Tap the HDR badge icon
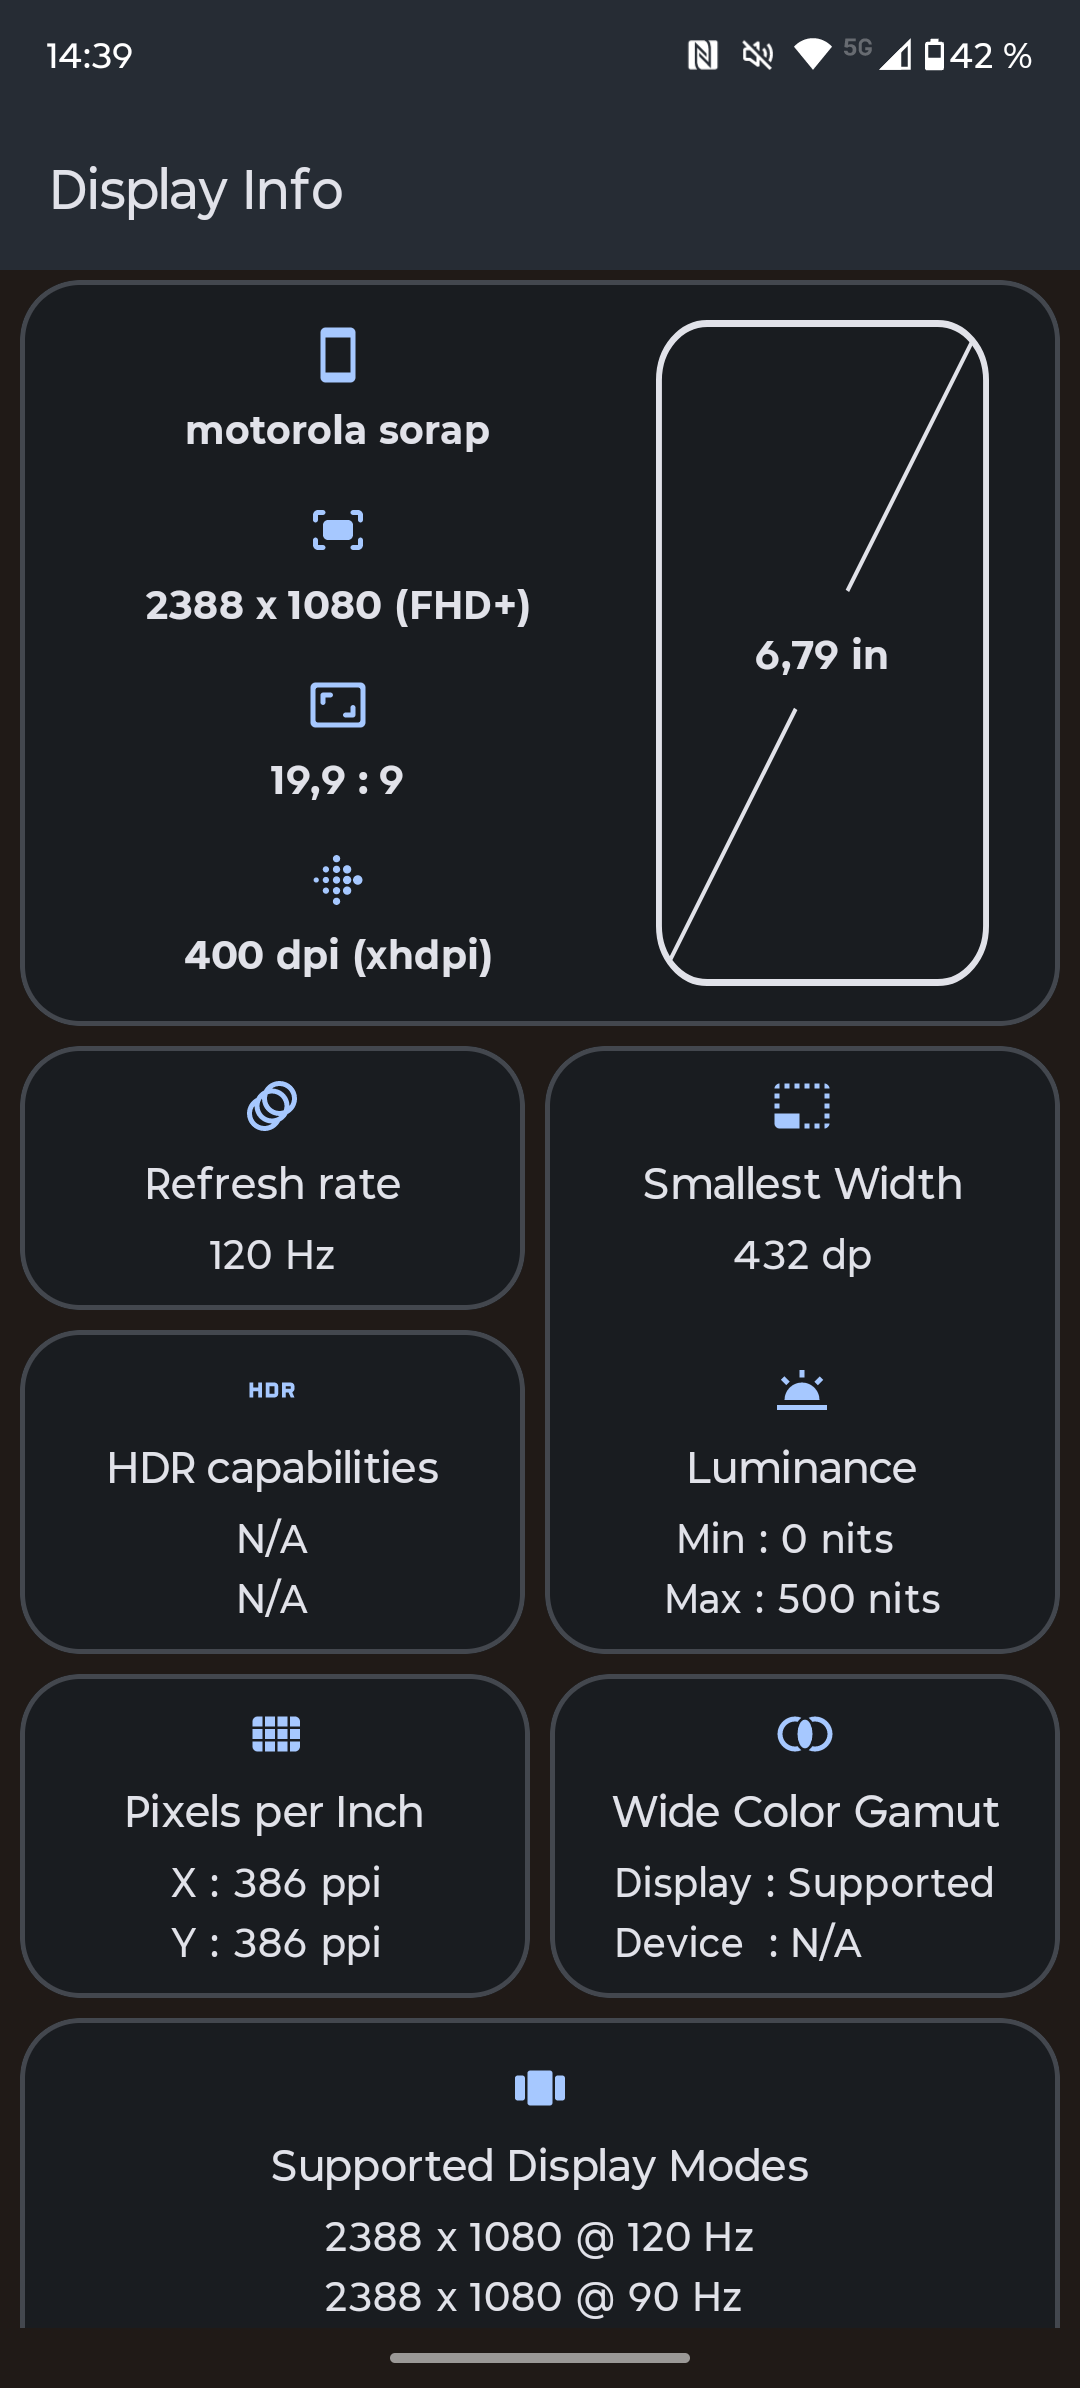This screenshot has height=2388, width=1080. [272, 1390]
